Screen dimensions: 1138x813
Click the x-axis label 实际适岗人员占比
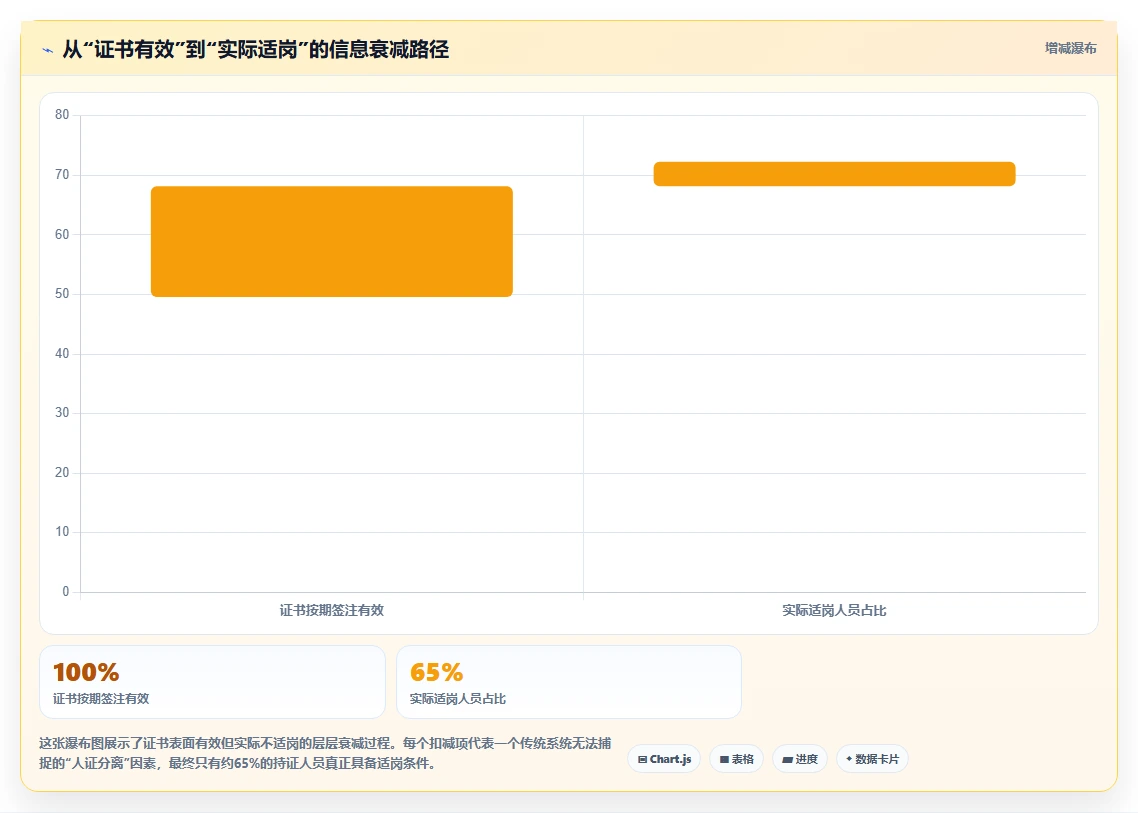(x=835, y=610)
